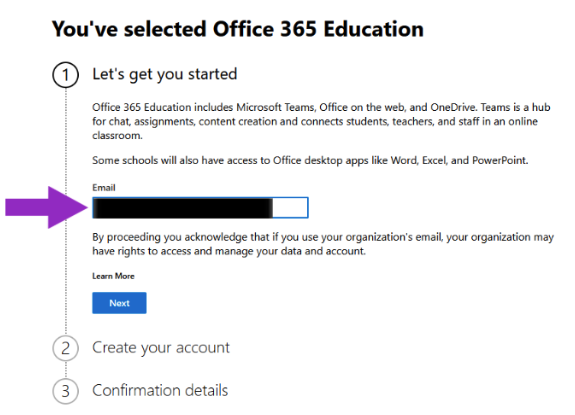
Task: Collapse the Let's get you started step
Action: [x=165, y=74]
